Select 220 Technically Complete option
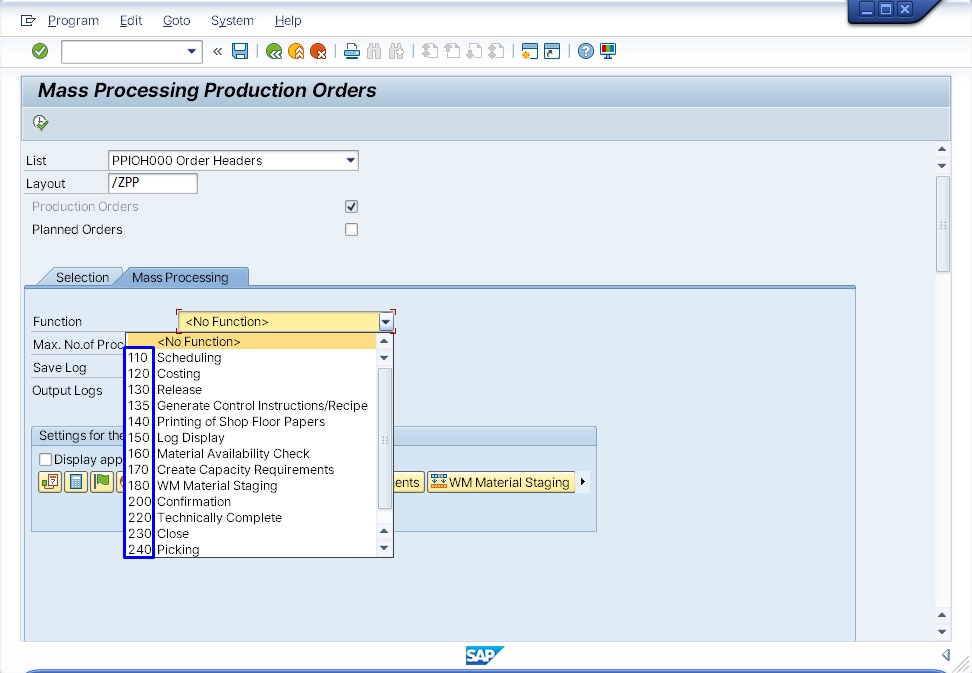This screenshot has width=972, height=673. tap(251, 517)
